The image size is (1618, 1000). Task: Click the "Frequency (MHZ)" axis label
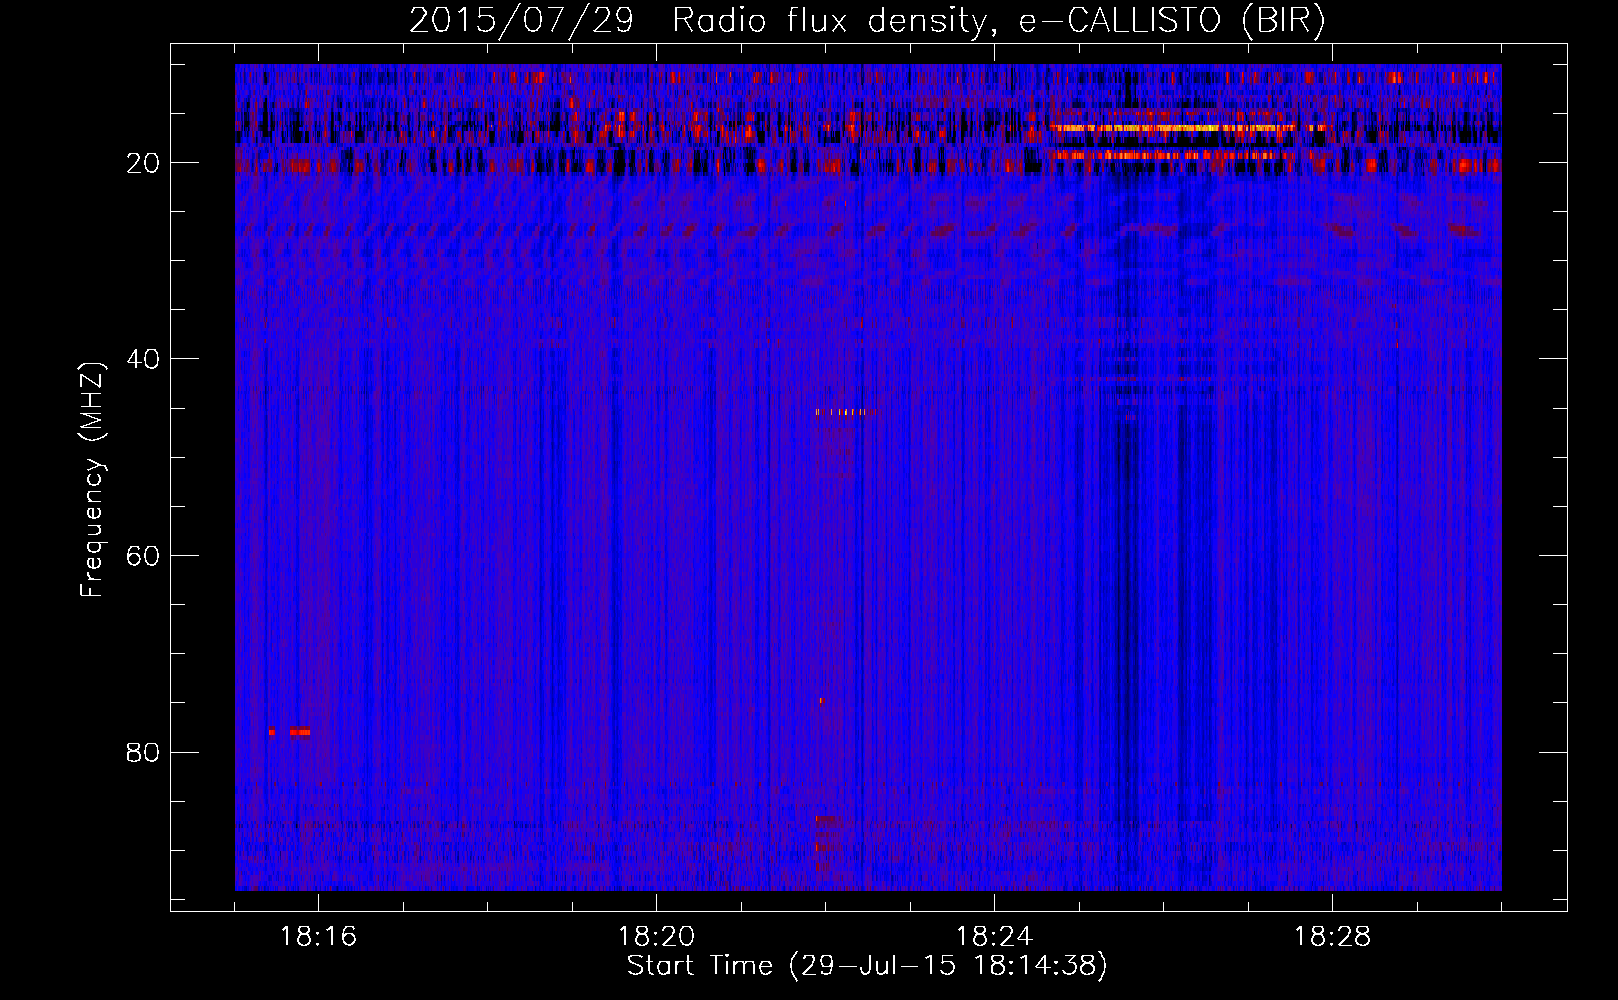click(92, 480)
